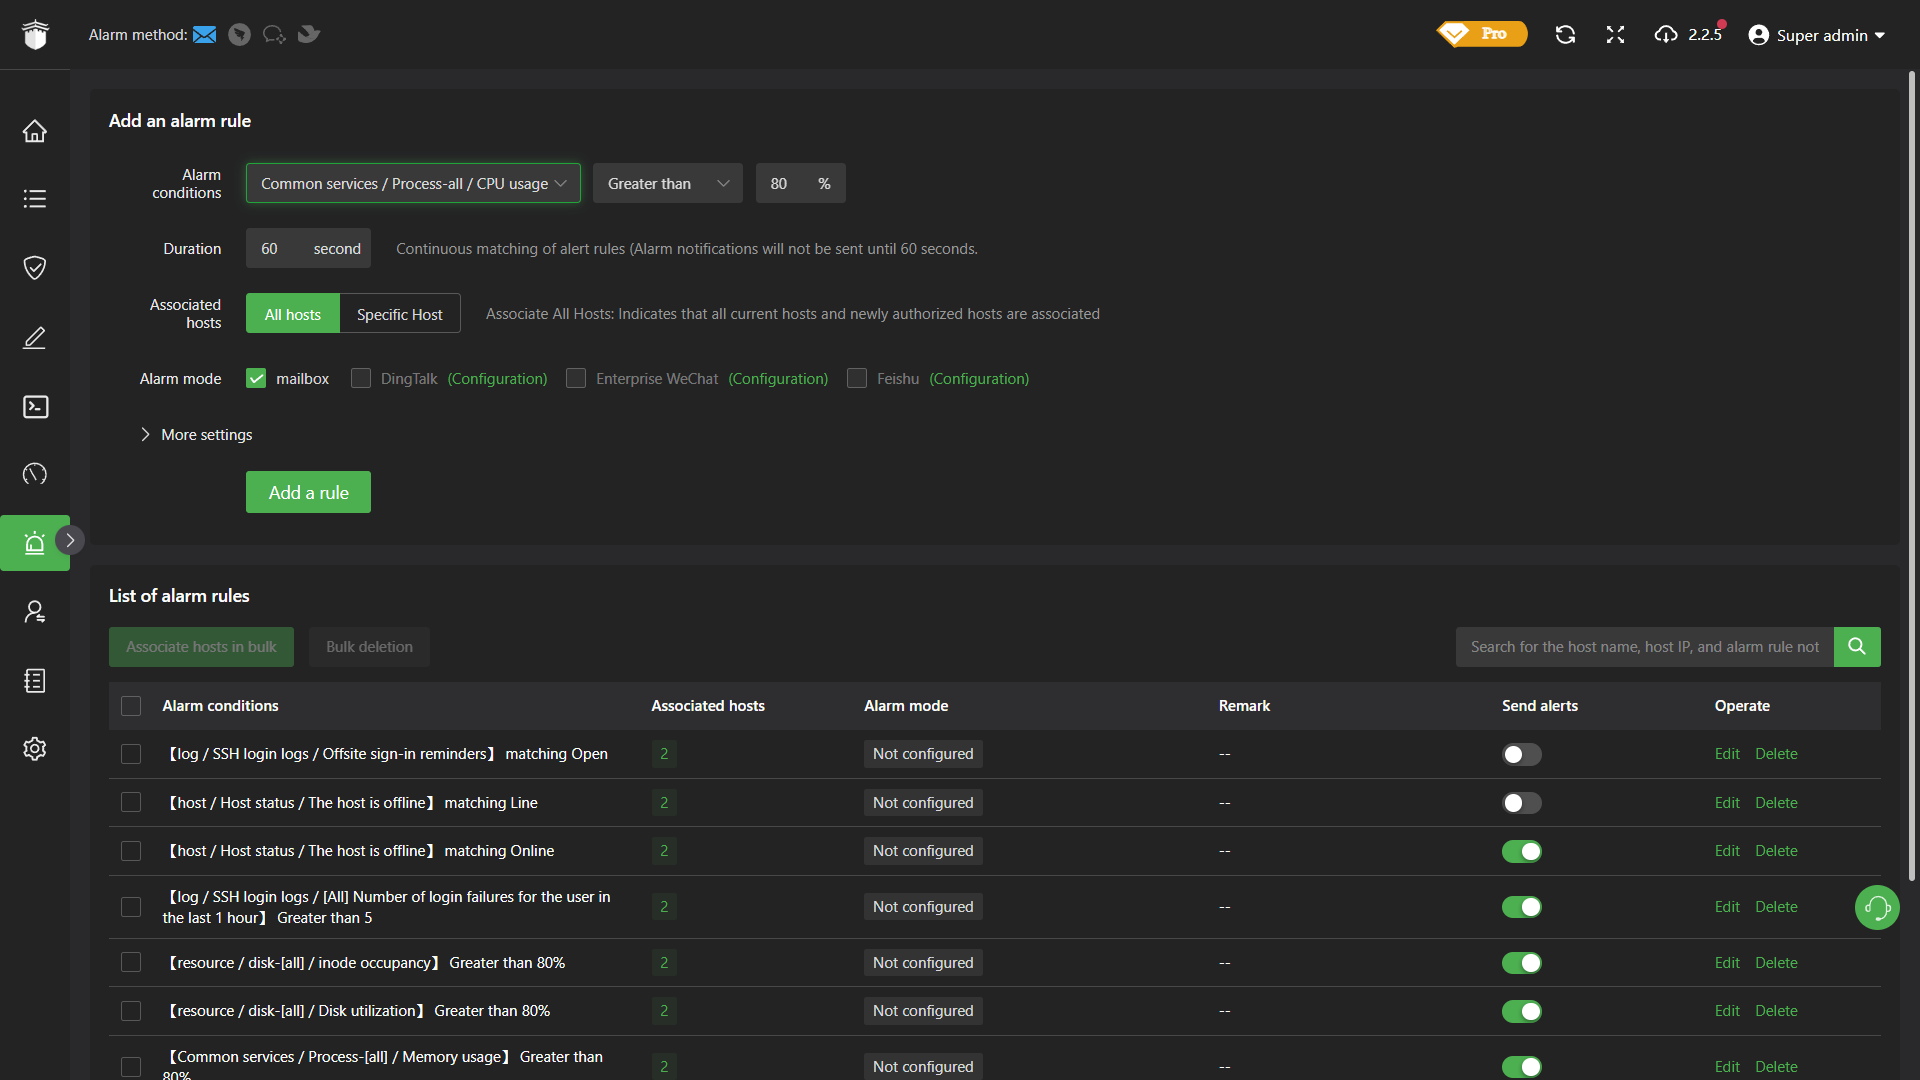Expand More settings section
This screenshot has height=1080, width=1920.
[x=197, y=435]
